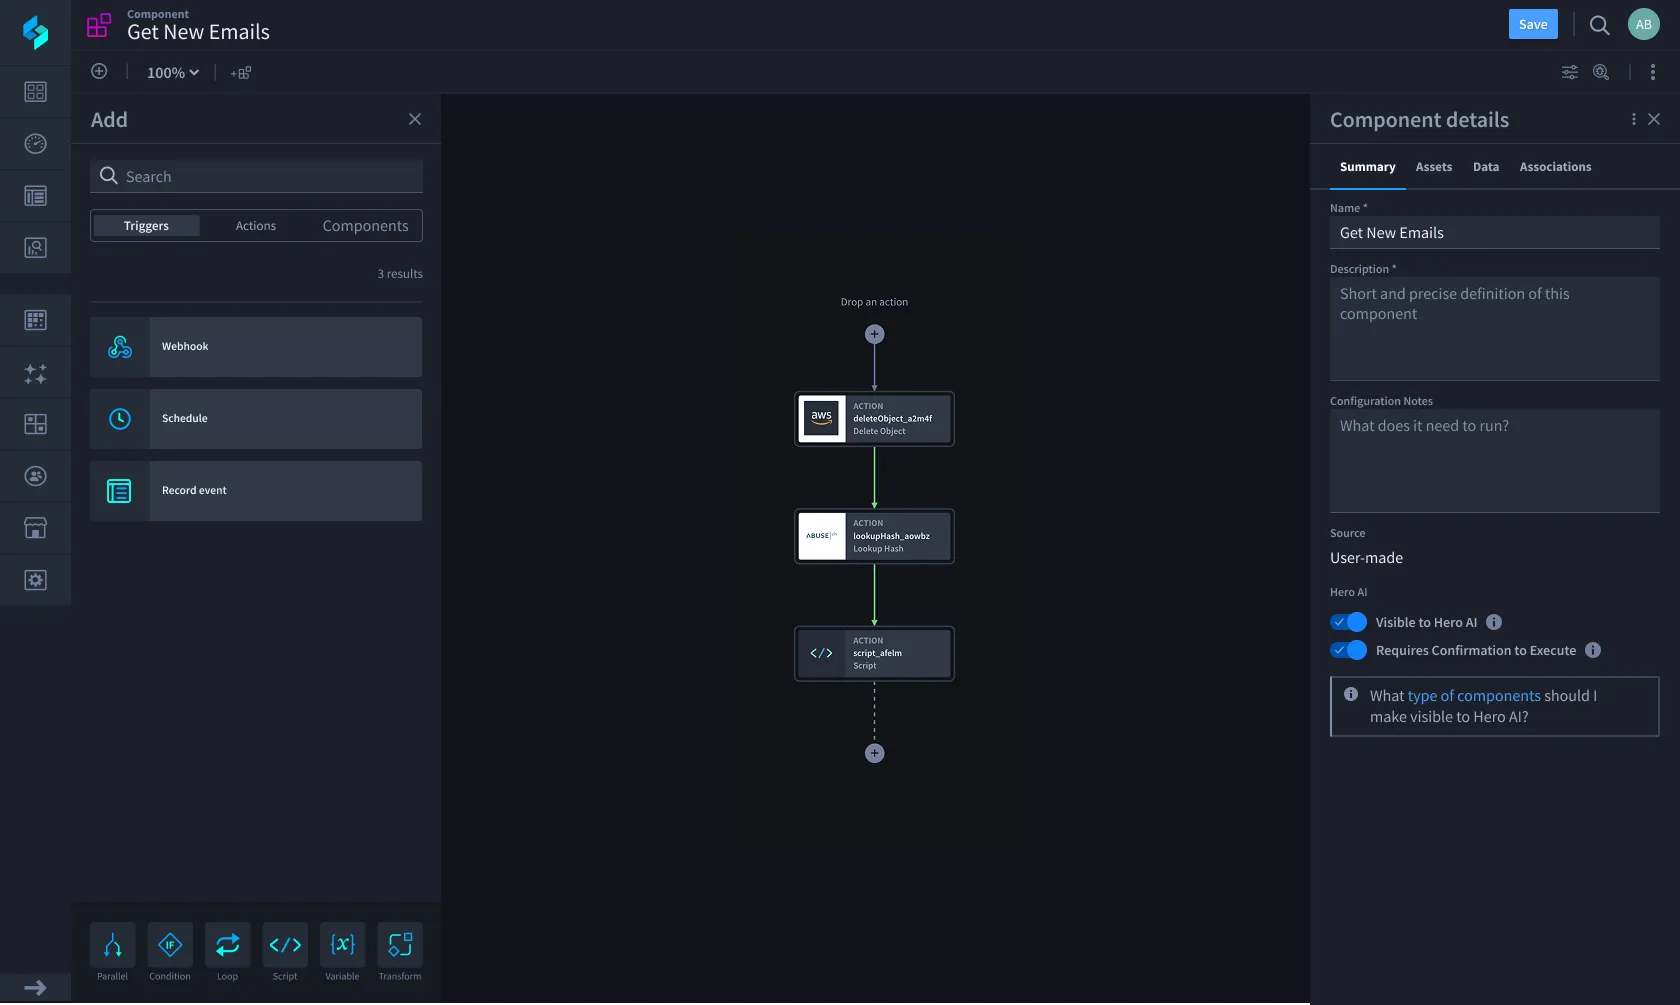Close the Component details panel
Screen dimensions: 1680x1005
coord(1654,119)
